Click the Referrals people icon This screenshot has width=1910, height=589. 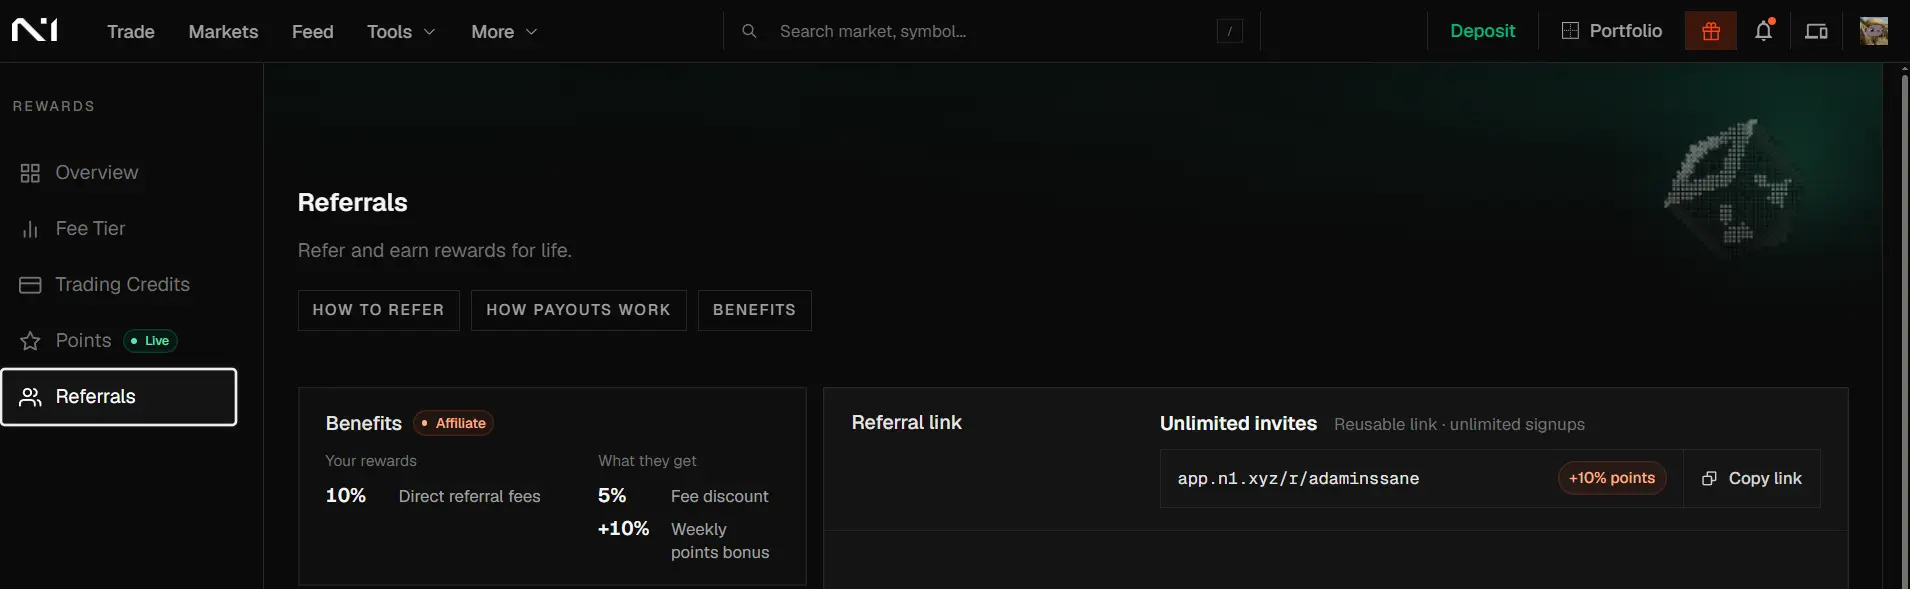[x=31, y=397]
